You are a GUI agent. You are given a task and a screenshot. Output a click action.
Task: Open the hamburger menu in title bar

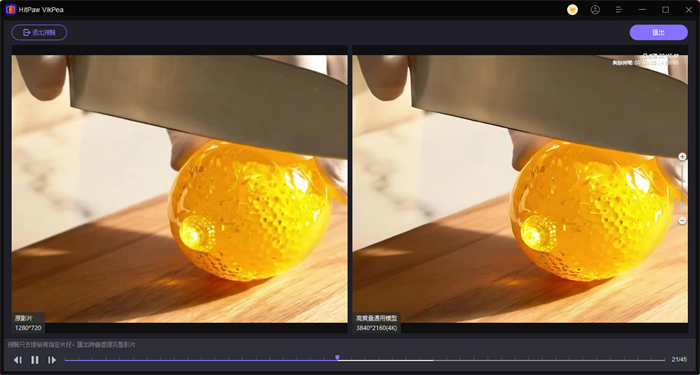[x=619, y=10]
